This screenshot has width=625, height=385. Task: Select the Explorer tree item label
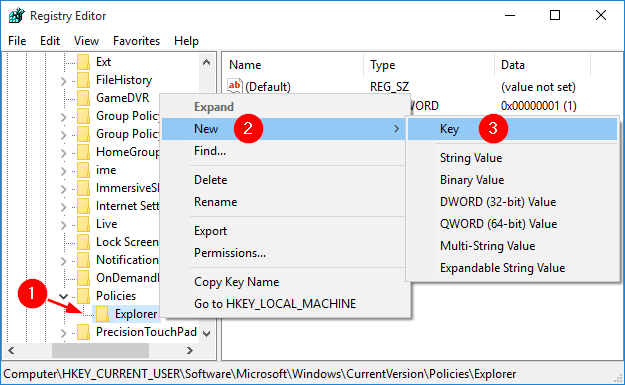point(136,314)
